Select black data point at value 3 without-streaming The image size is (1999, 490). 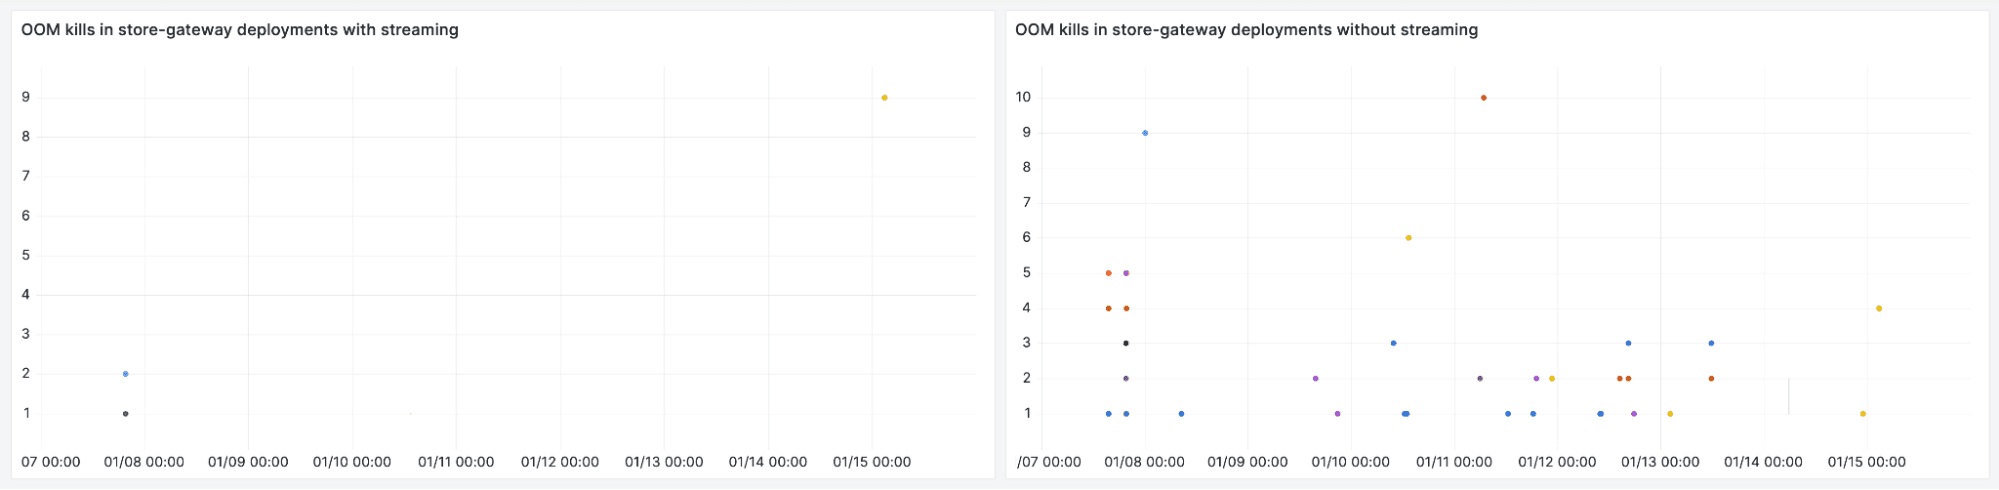1126,343
